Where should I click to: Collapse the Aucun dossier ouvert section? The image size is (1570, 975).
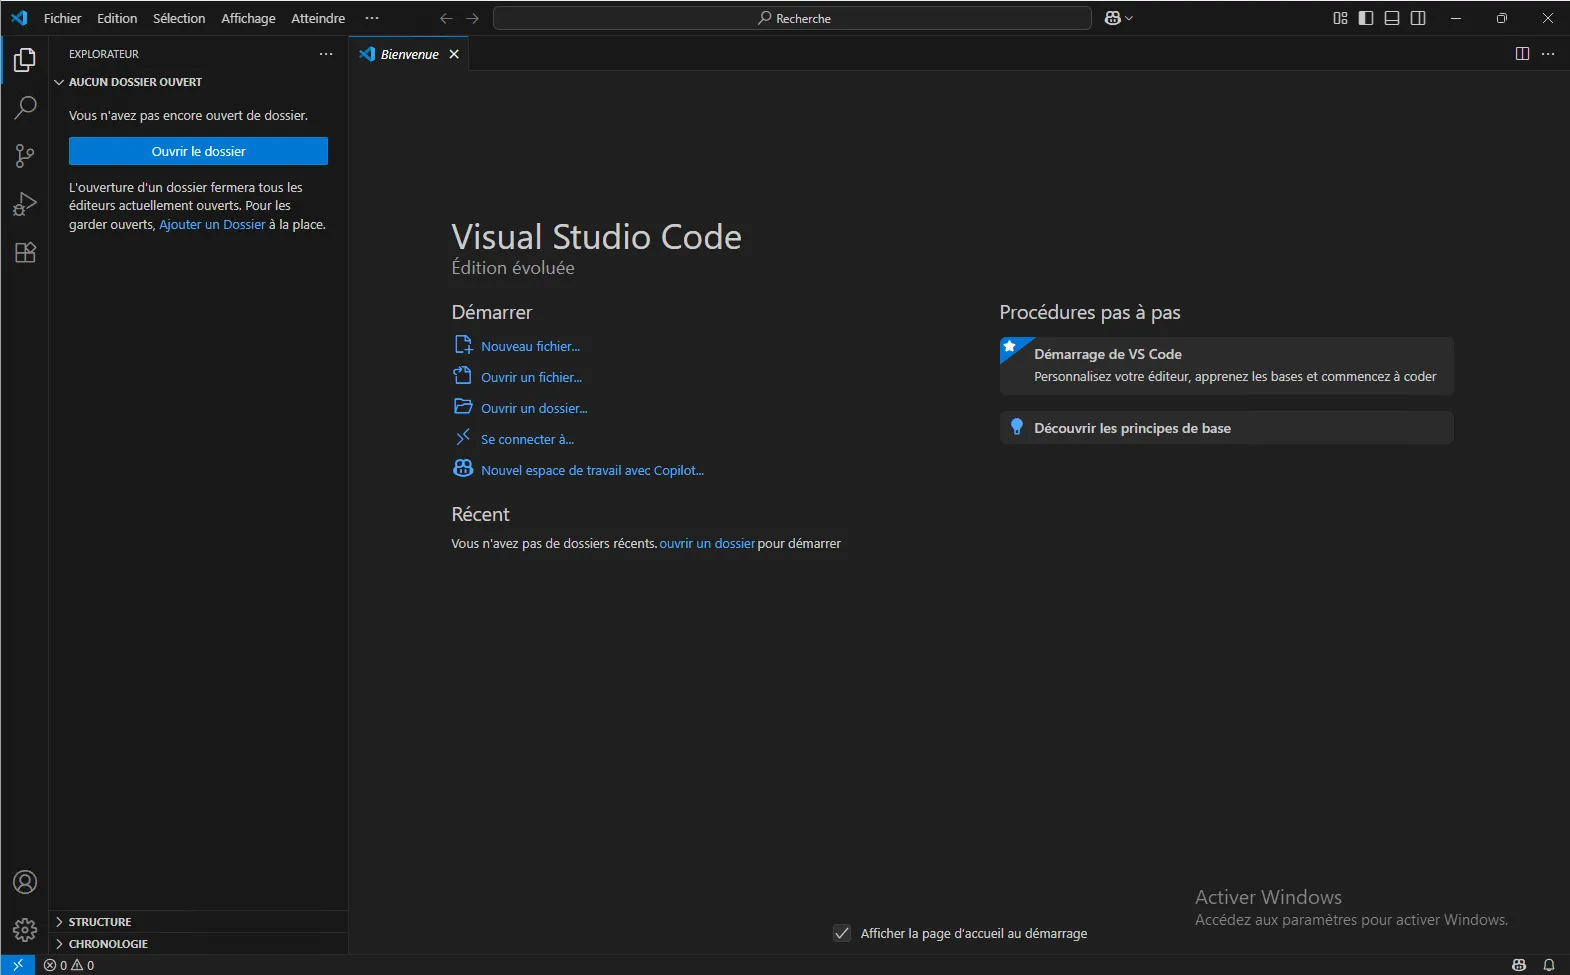point(135,82)
